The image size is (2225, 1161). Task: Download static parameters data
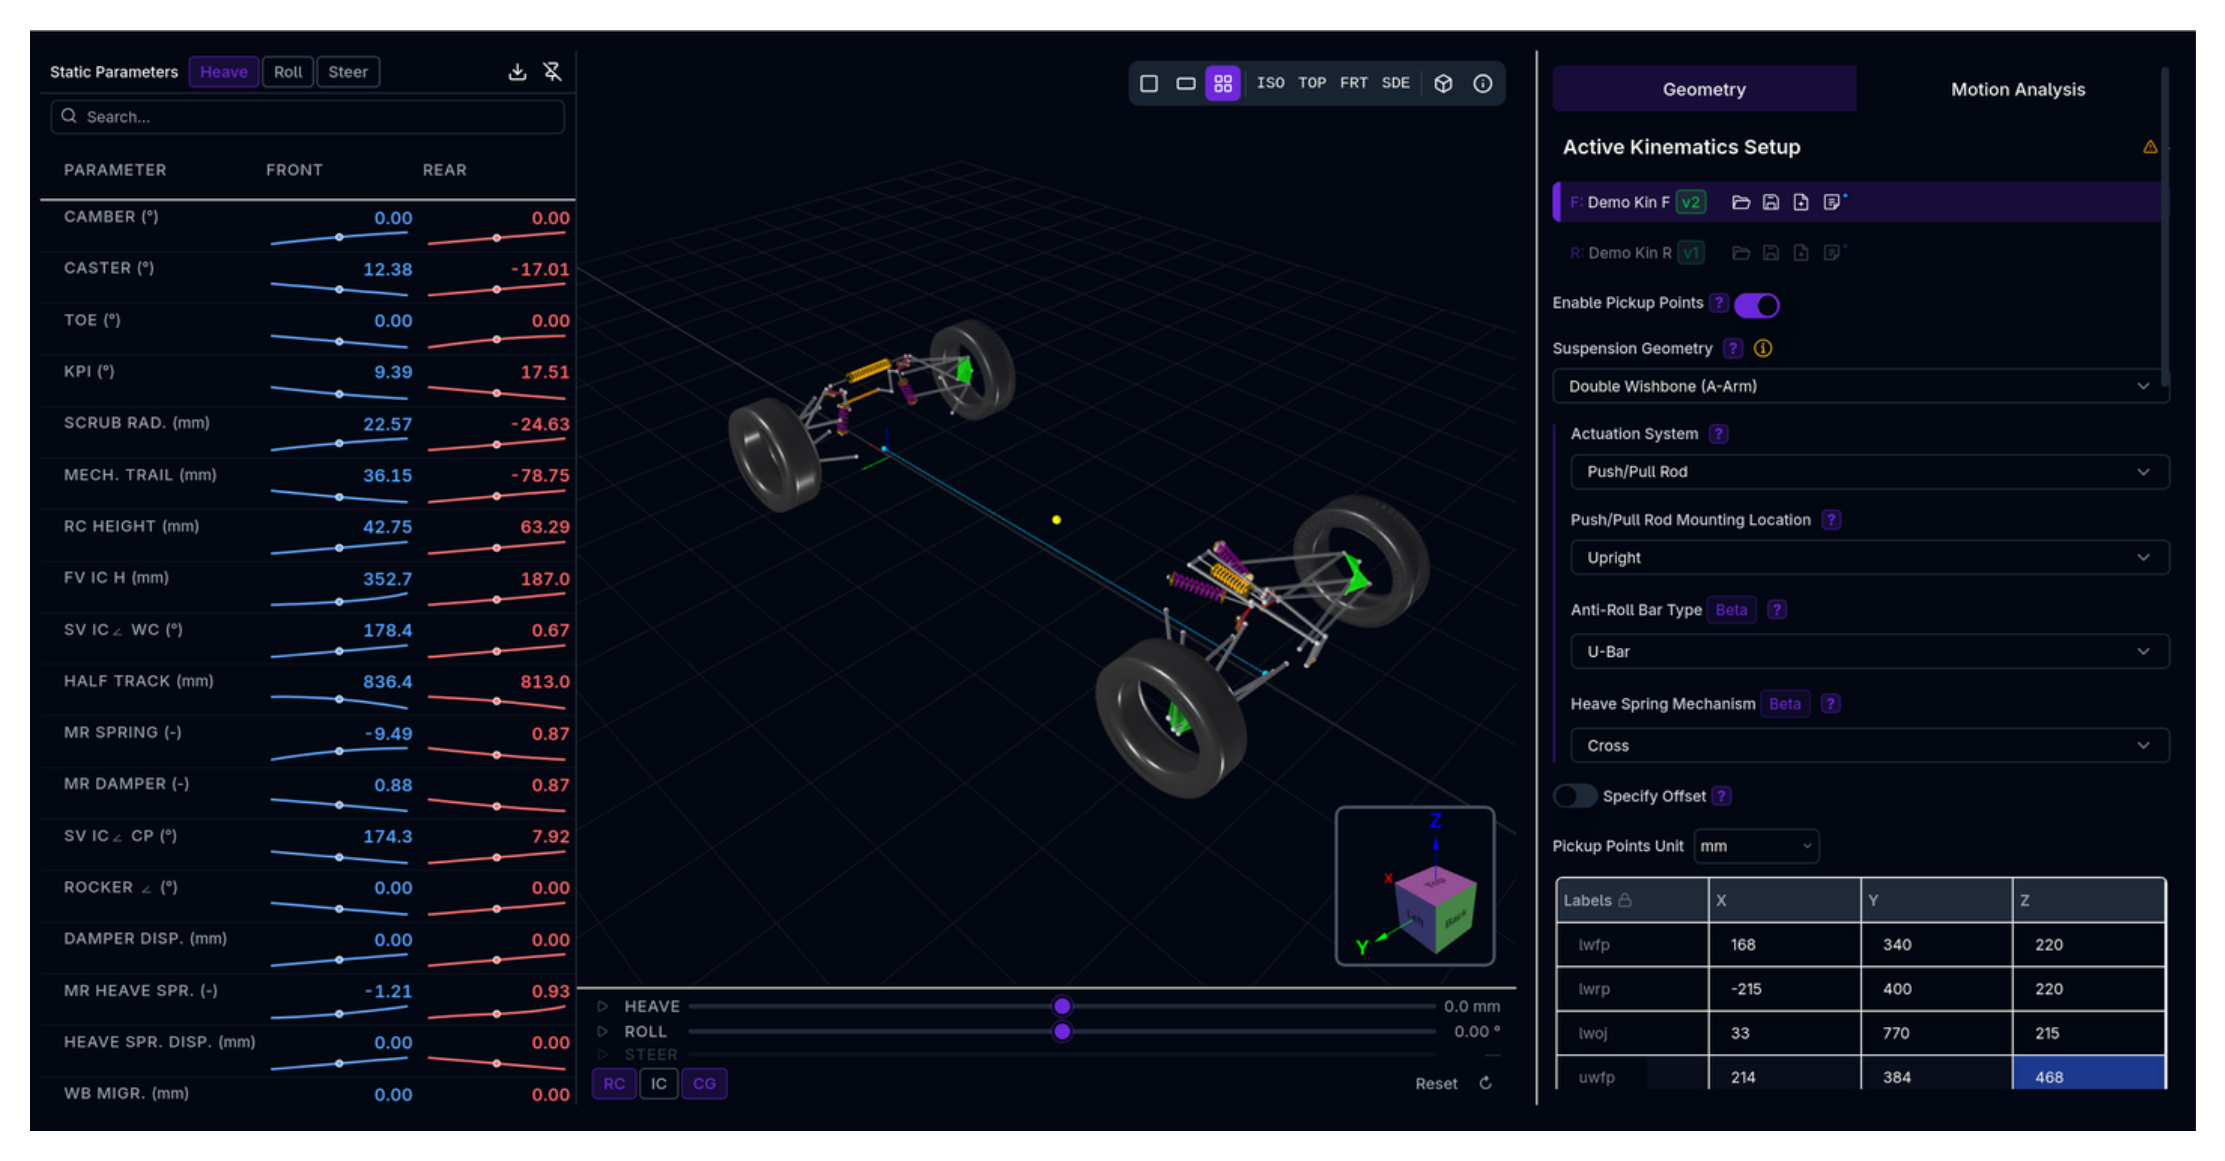517,72
